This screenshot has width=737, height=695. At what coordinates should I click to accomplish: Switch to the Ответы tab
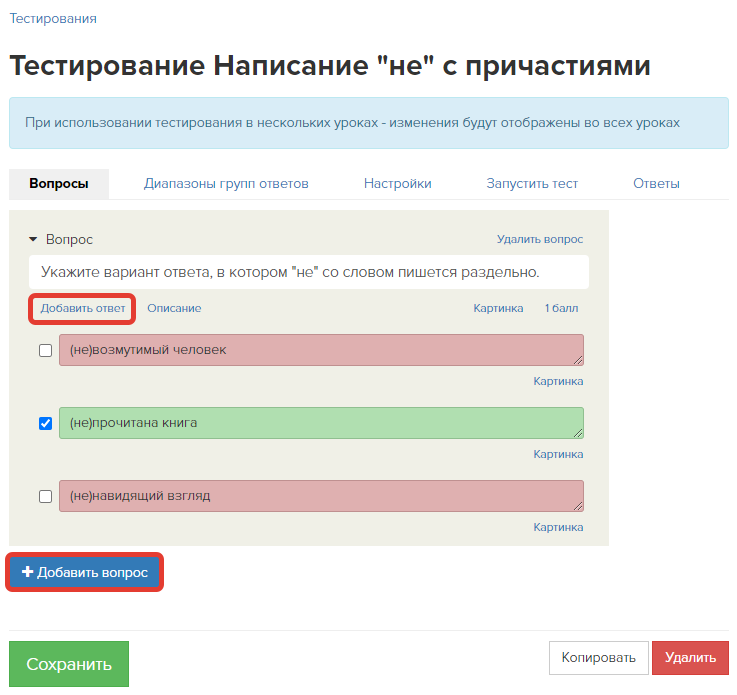click(656, 184)
